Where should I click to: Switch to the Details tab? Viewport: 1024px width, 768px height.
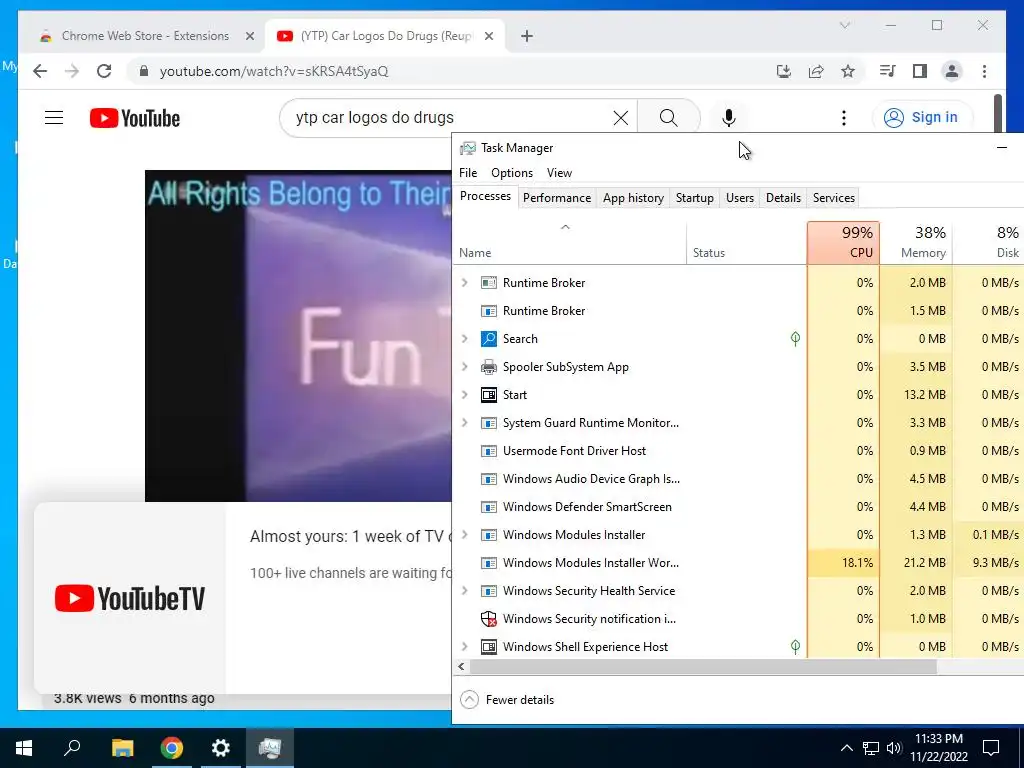click(783, 198)
